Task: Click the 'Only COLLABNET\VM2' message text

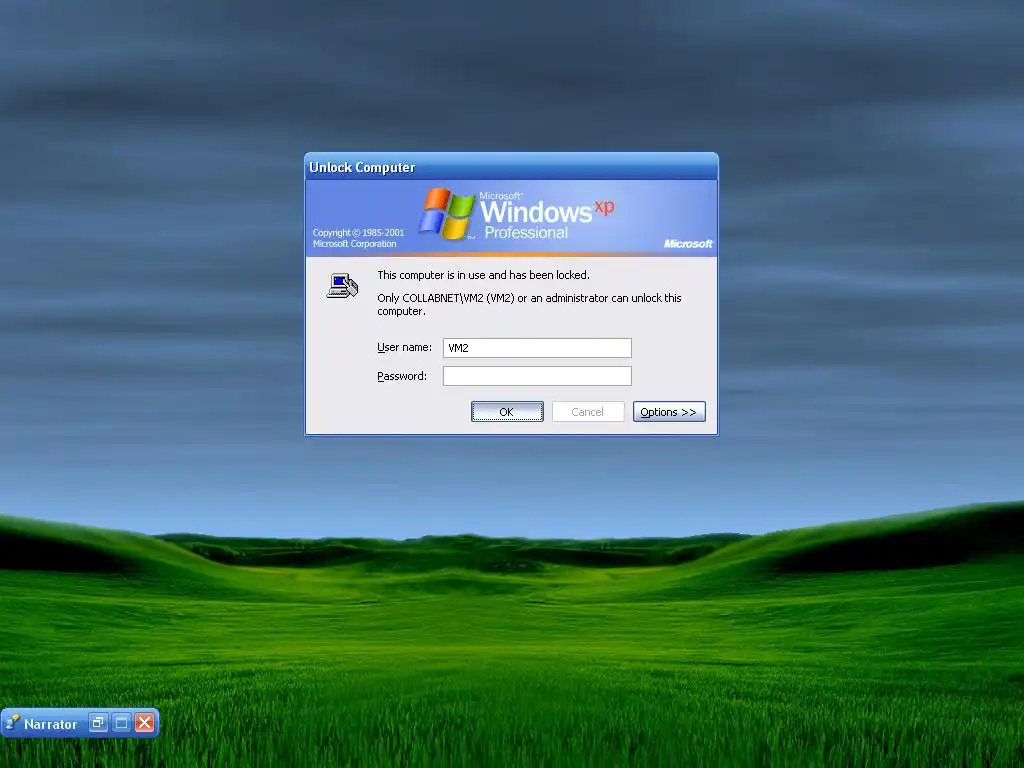Action: (529, 304)
